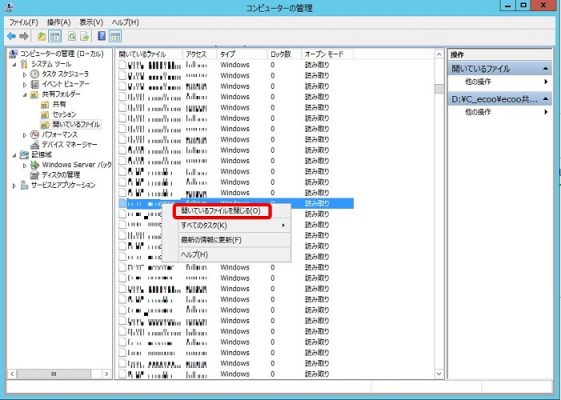This screenshot has width=561, height=400.
Task: Click the Forward arrow toolbar icon
Action: coord(24,36)
